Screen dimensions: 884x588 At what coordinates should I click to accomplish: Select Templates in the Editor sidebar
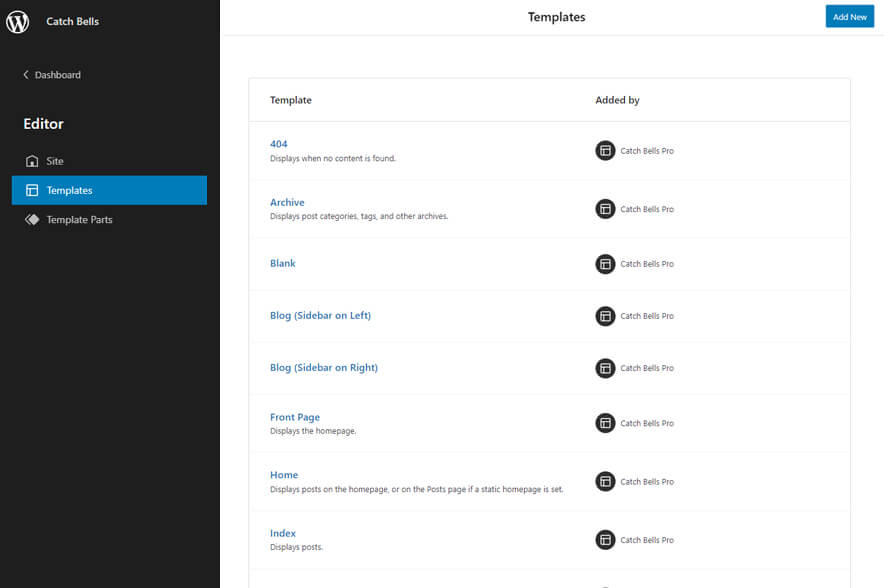point(69,190)
